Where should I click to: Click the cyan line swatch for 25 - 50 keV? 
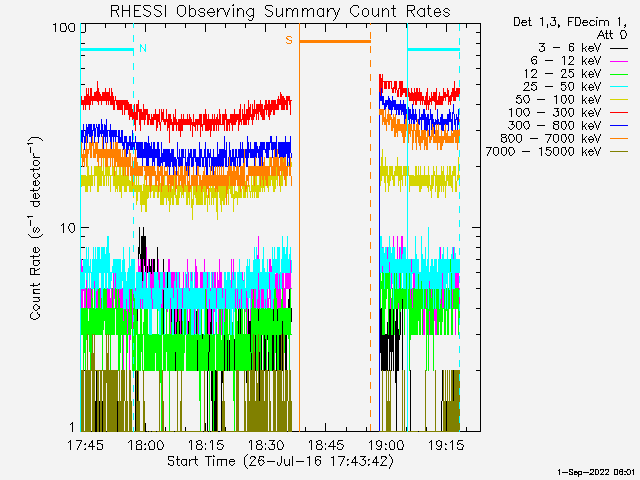coord(619,87)
